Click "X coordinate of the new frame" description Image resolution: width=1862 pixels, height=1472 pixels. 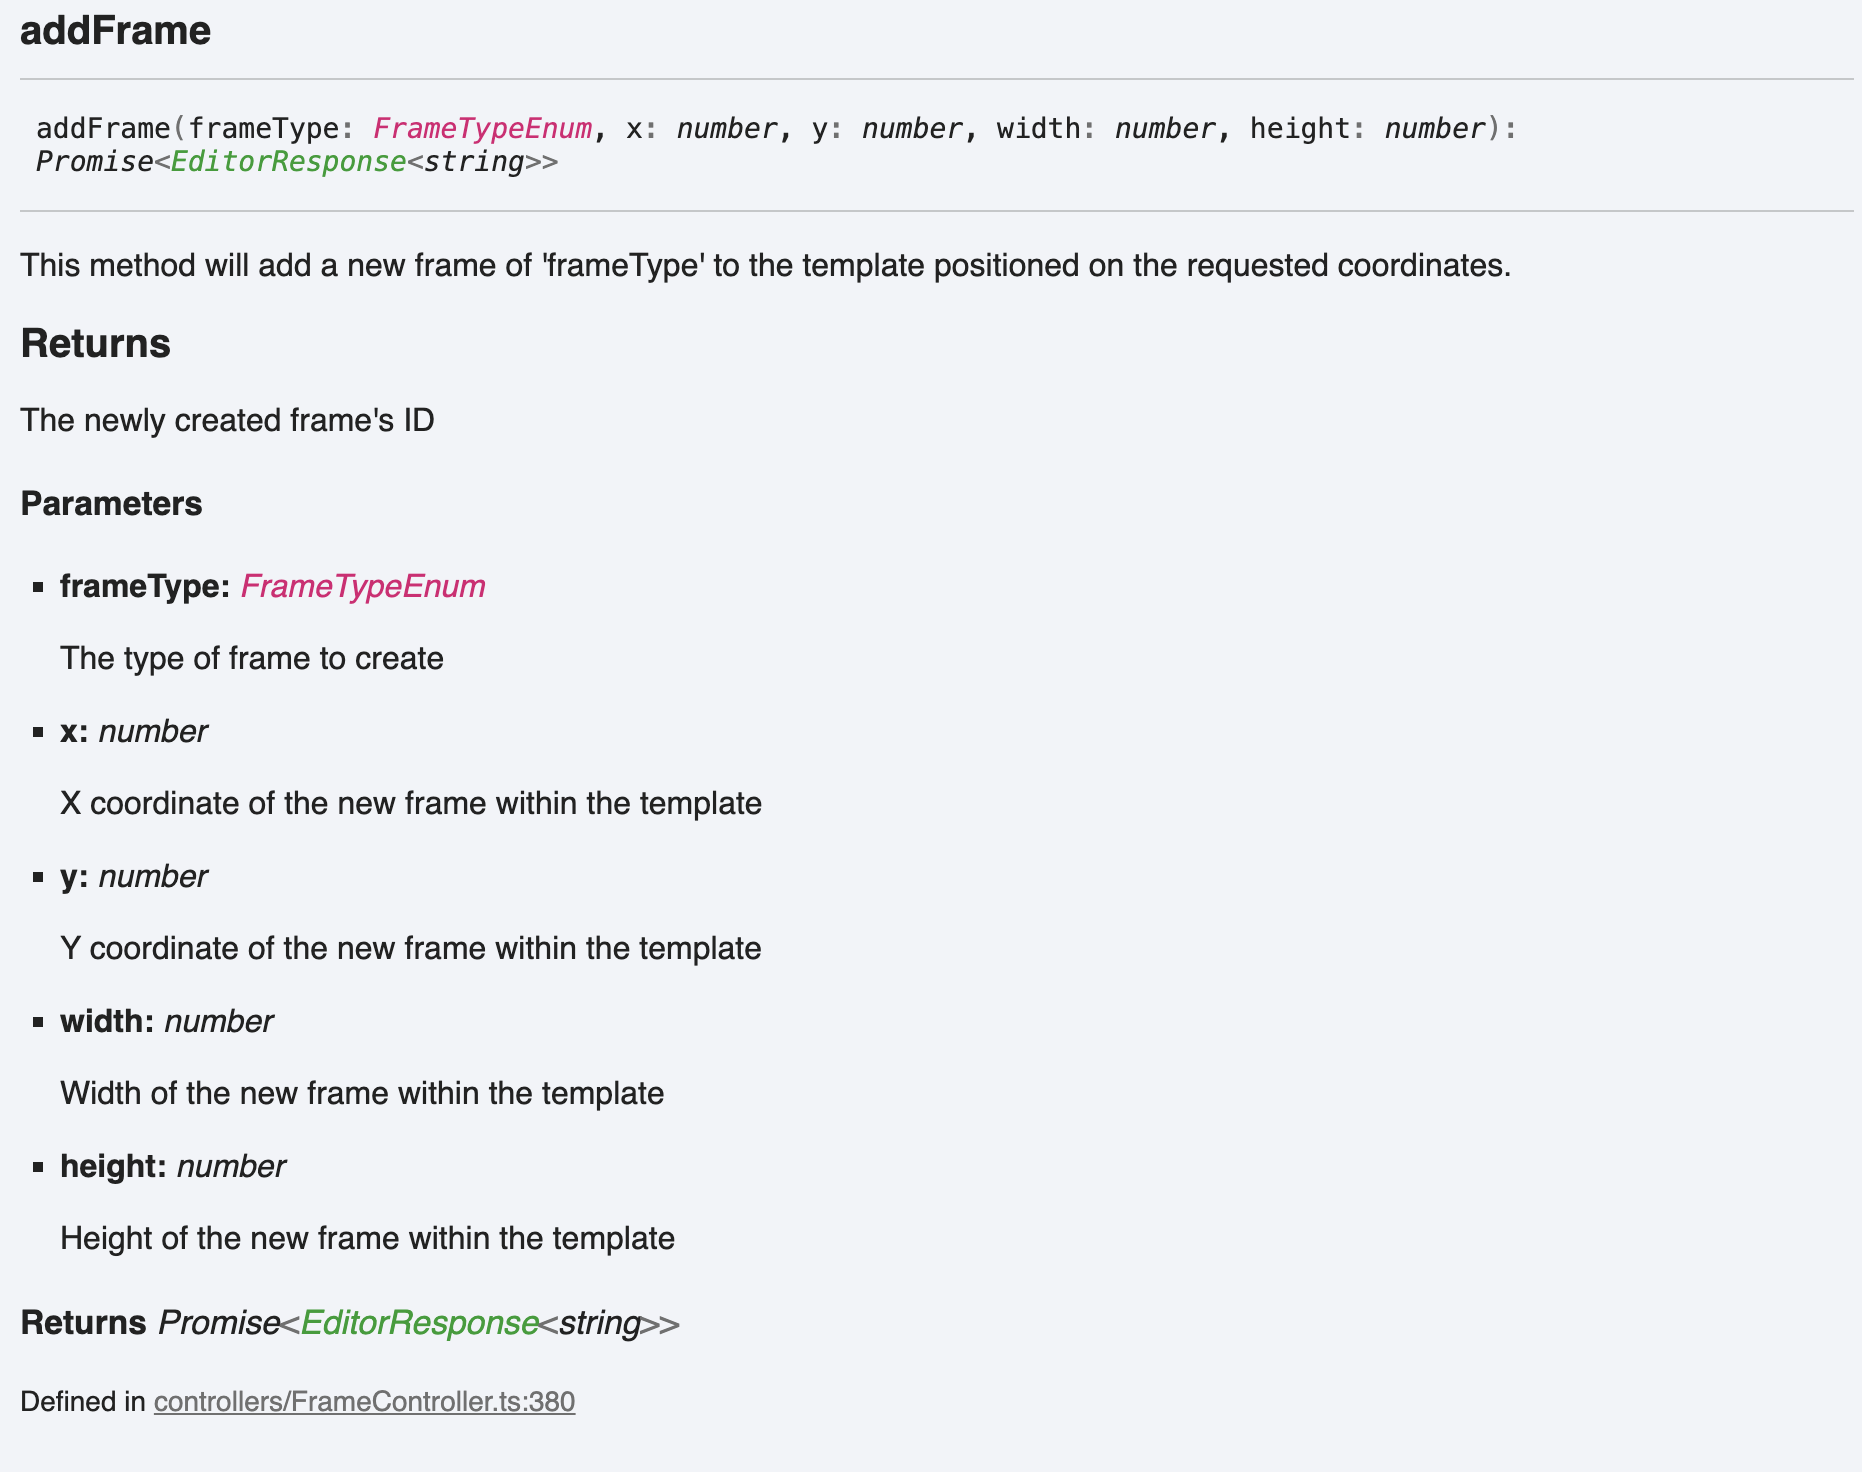coord(411,804)
